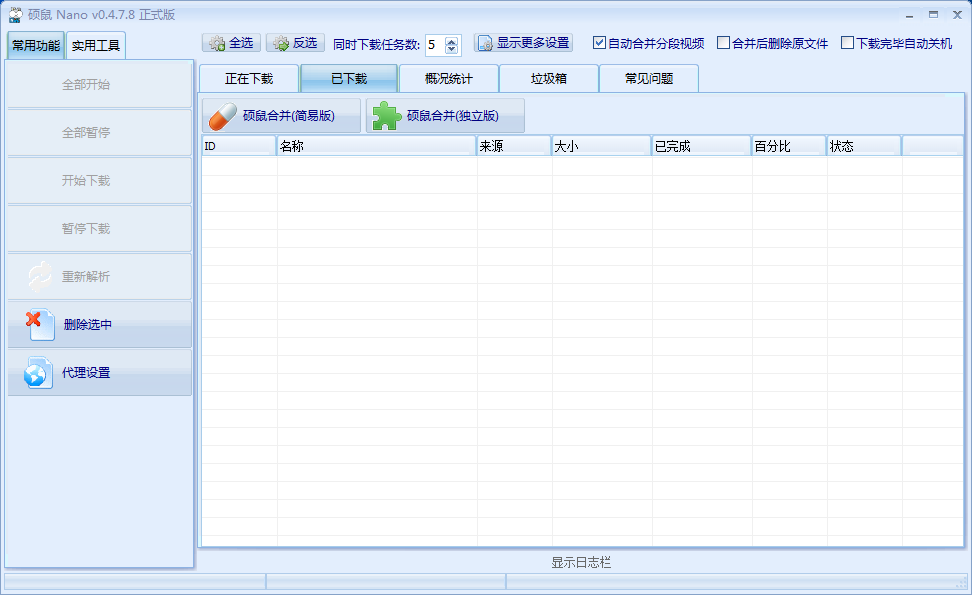
Task: Click the 硕鼠合并(独立版) puzzle piece icon
Action: pos(386,116)
